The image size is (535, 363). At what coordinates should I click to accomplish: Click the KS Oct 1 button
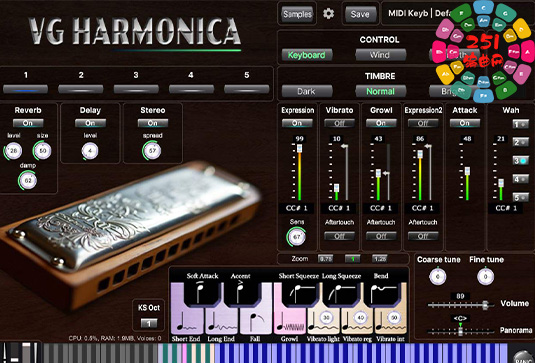pyautogui.click(x=149, y=323)
